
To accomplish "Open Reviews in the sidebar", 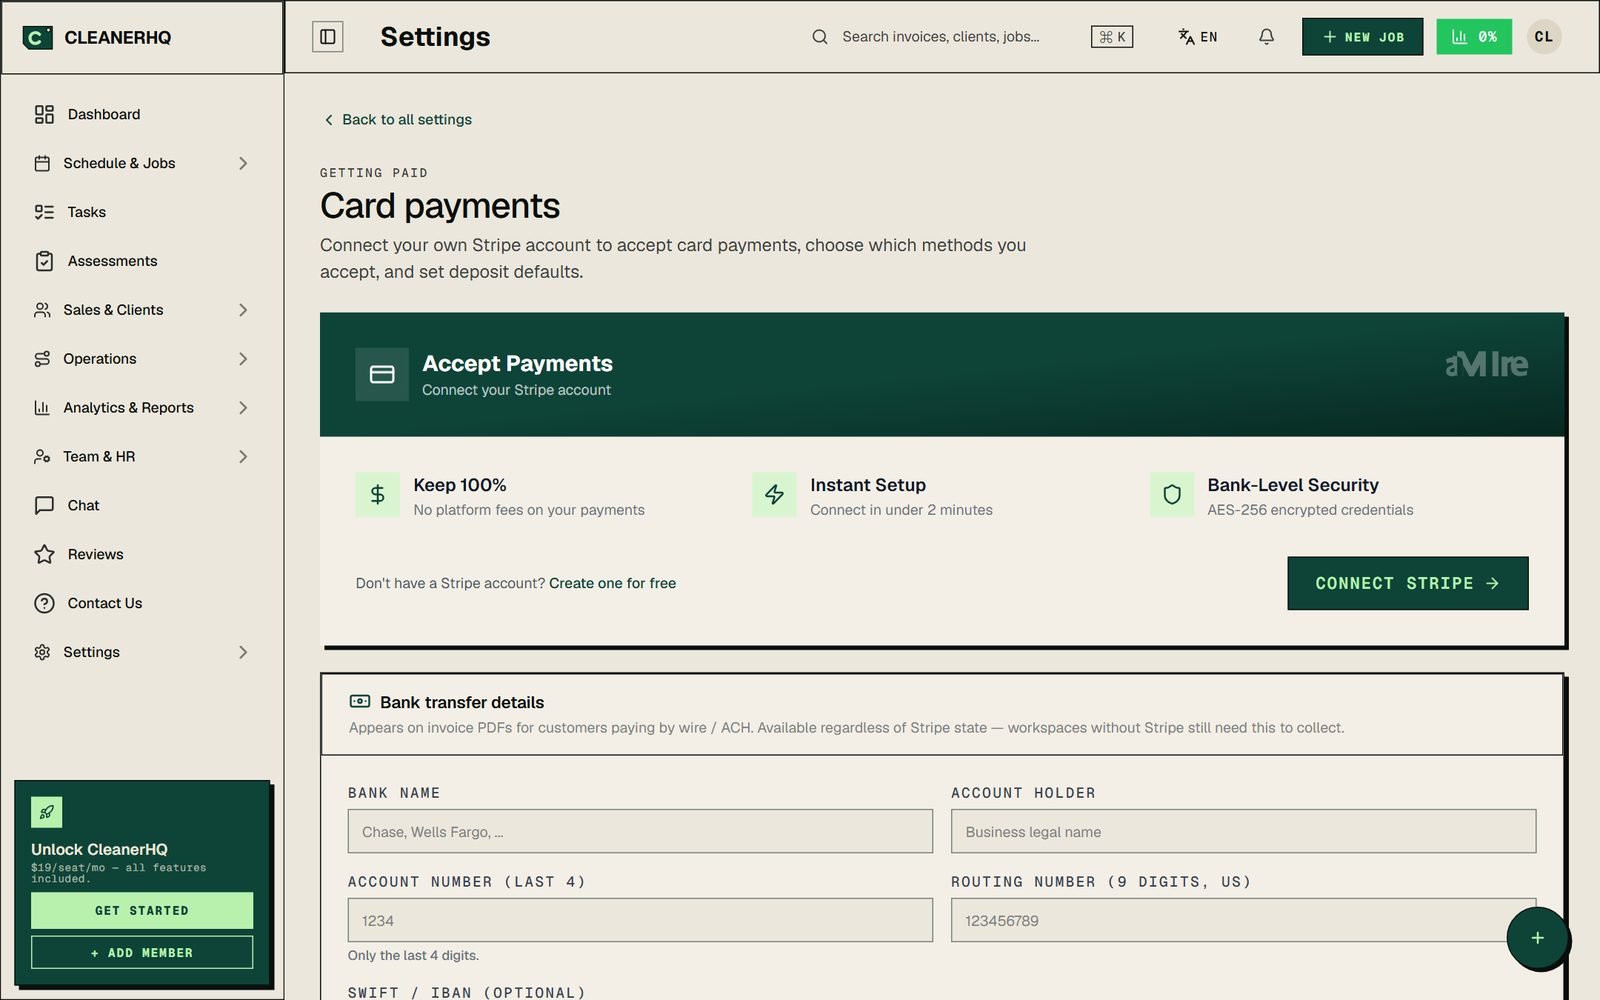I will pos(142,554).
